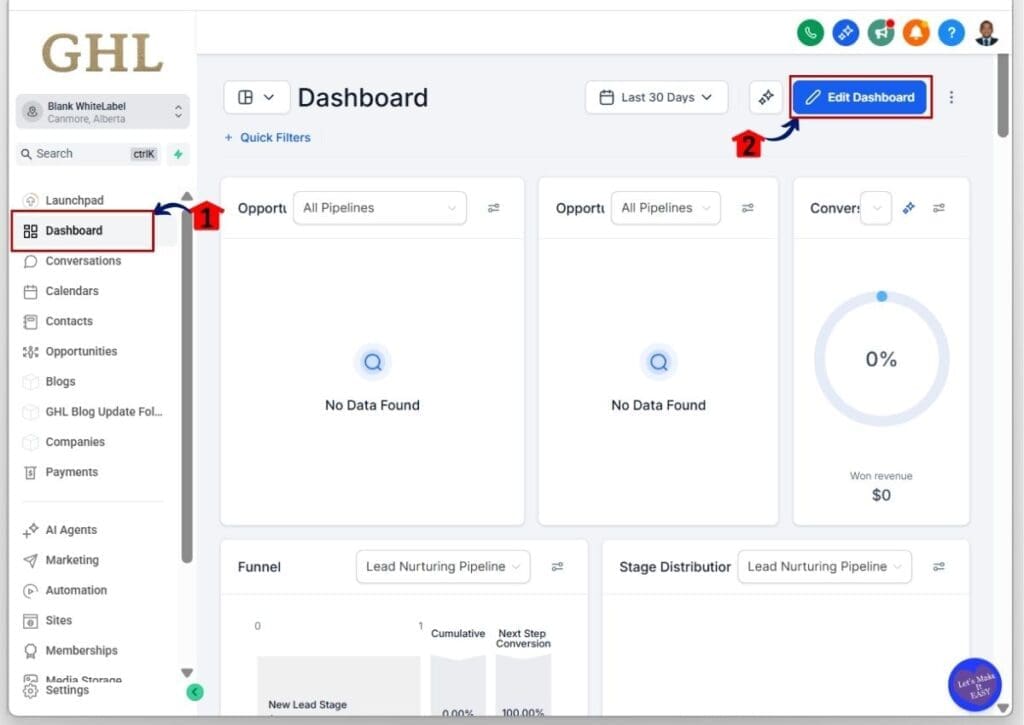Click the 0% conversion donut chart

pos(880,359)
